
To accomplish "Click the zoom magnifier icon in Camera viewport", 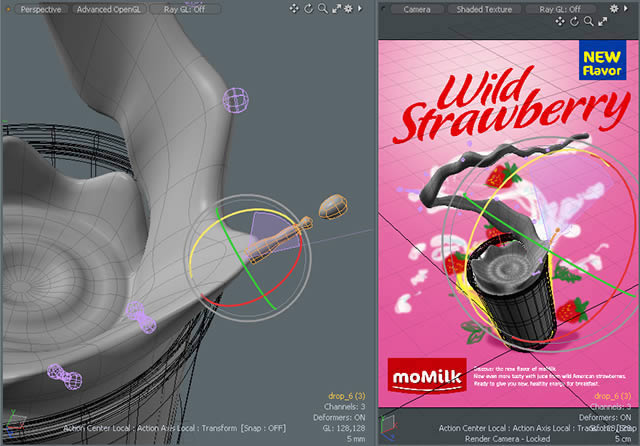I will click(x=589, y=22).
